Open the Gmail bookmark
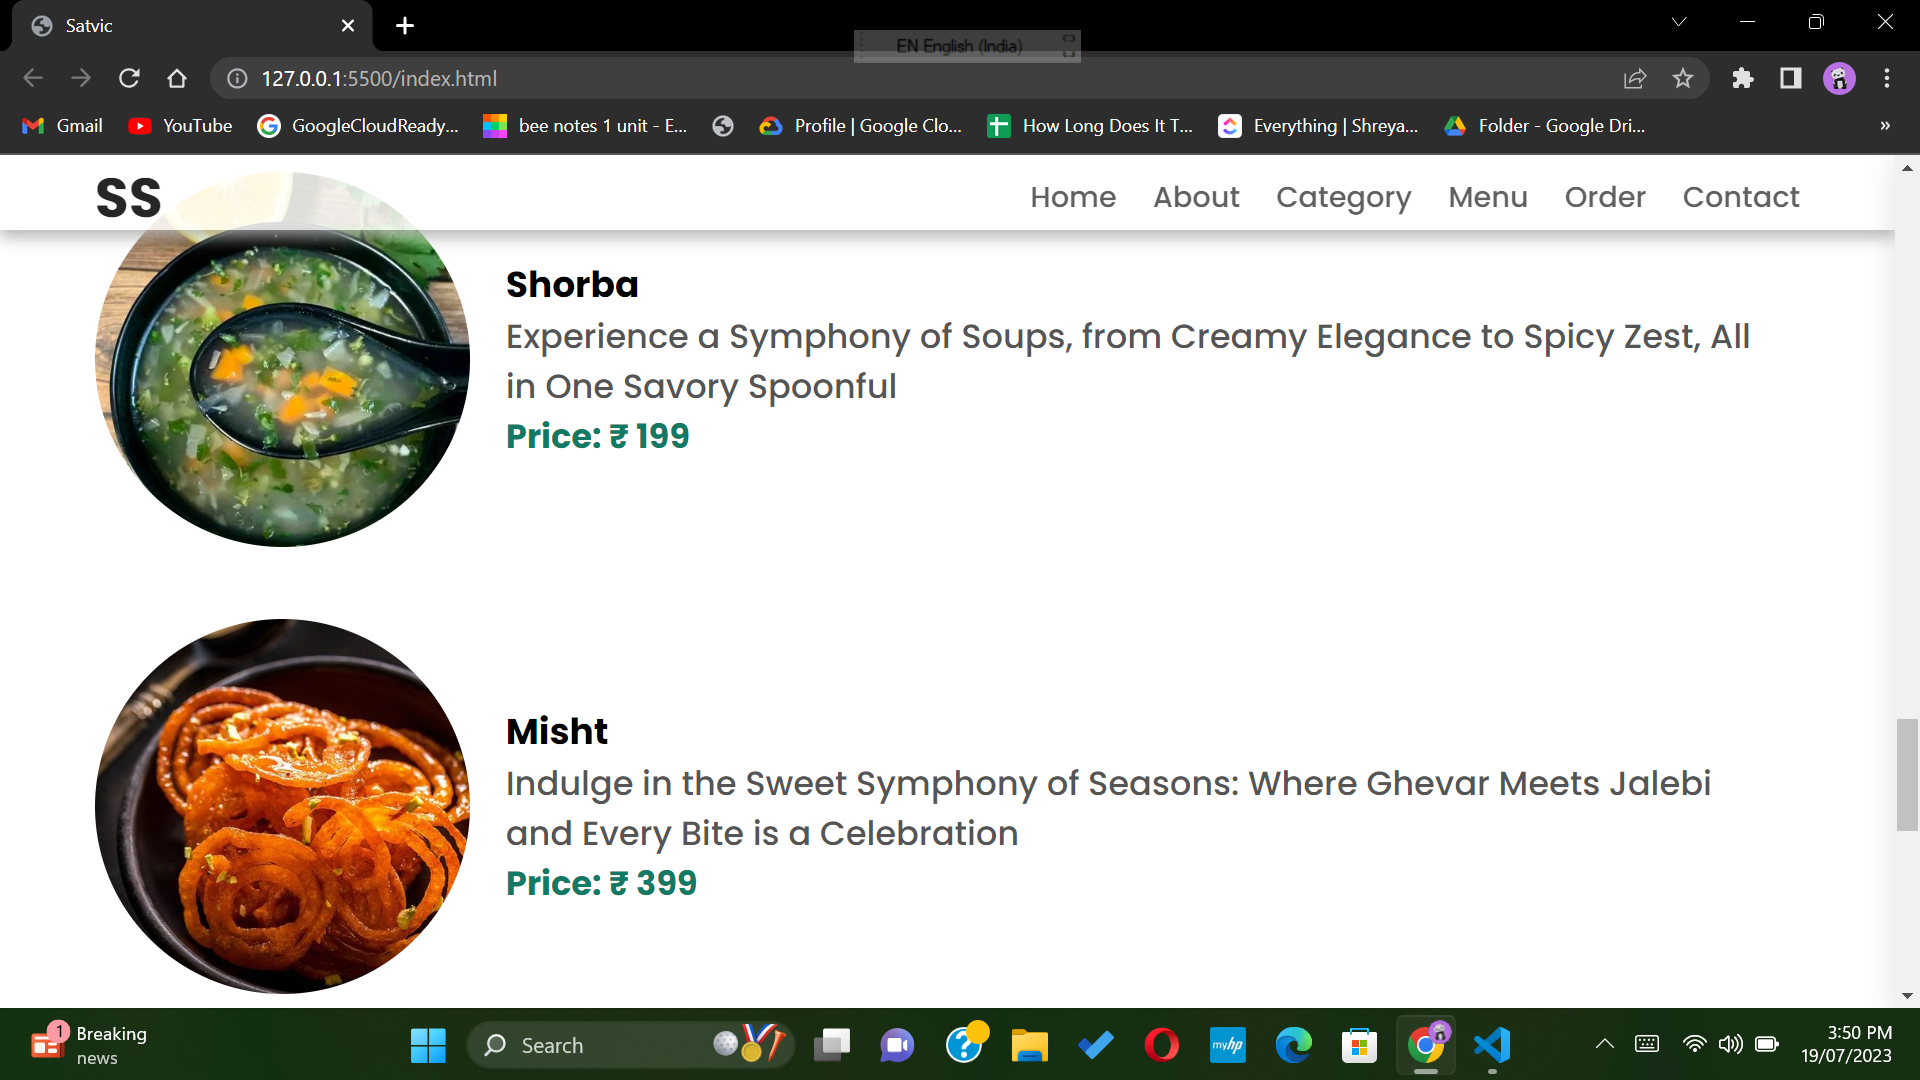The width and height of the screenshot is (1920, 1080). [x=61, y=126]
